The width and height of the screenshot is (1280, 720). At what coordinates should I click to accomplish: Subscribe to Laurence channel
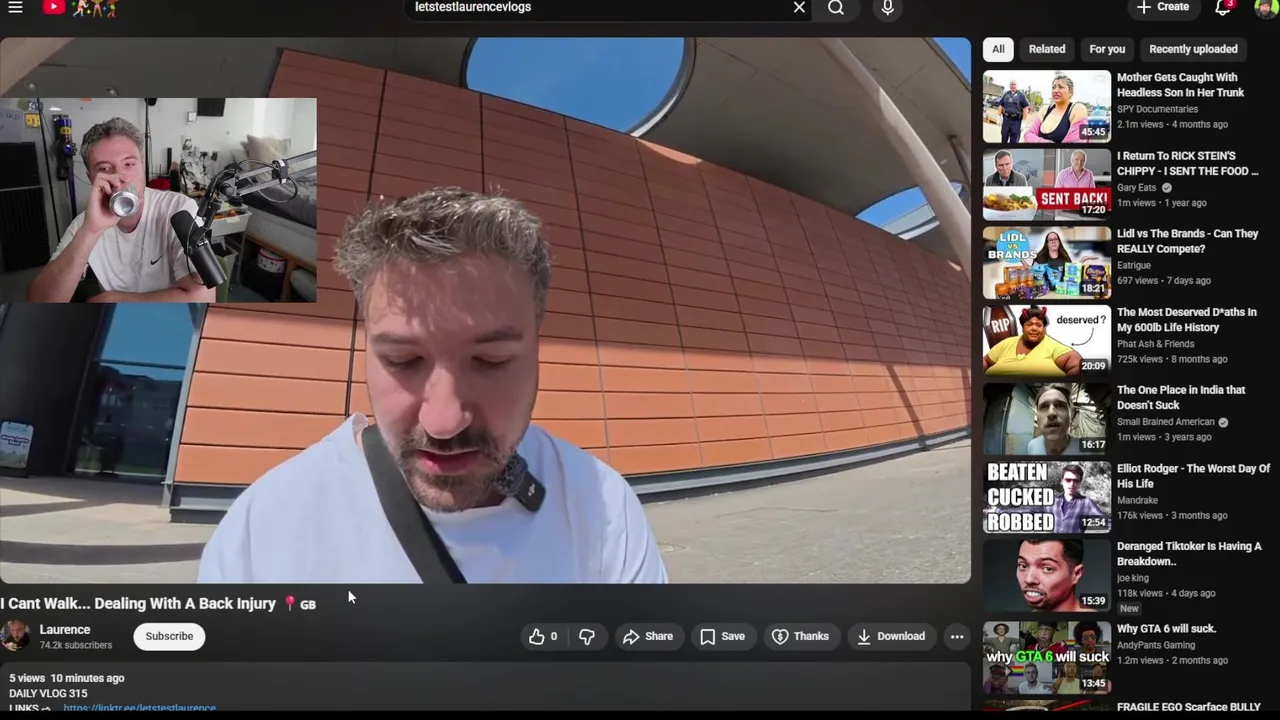coord(169,636)
